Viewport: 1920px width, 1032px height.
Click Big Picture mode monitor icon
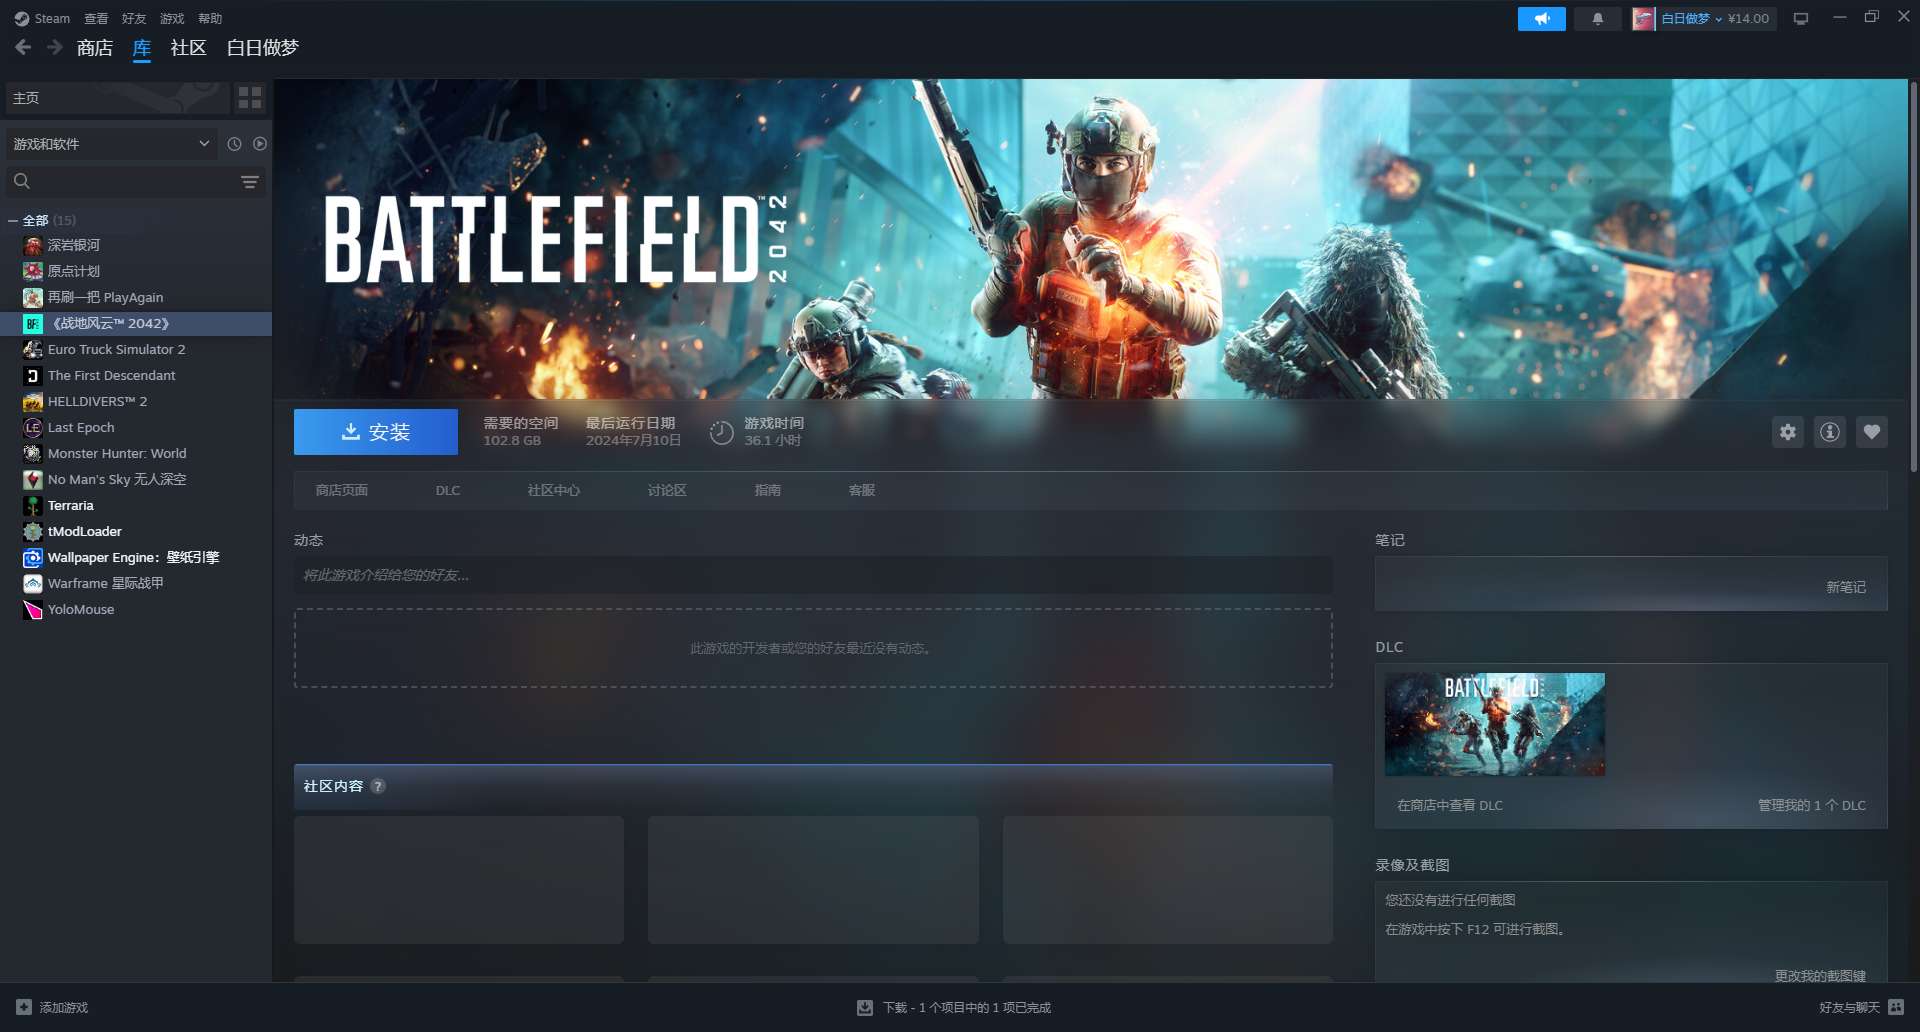coord(1800,19)
